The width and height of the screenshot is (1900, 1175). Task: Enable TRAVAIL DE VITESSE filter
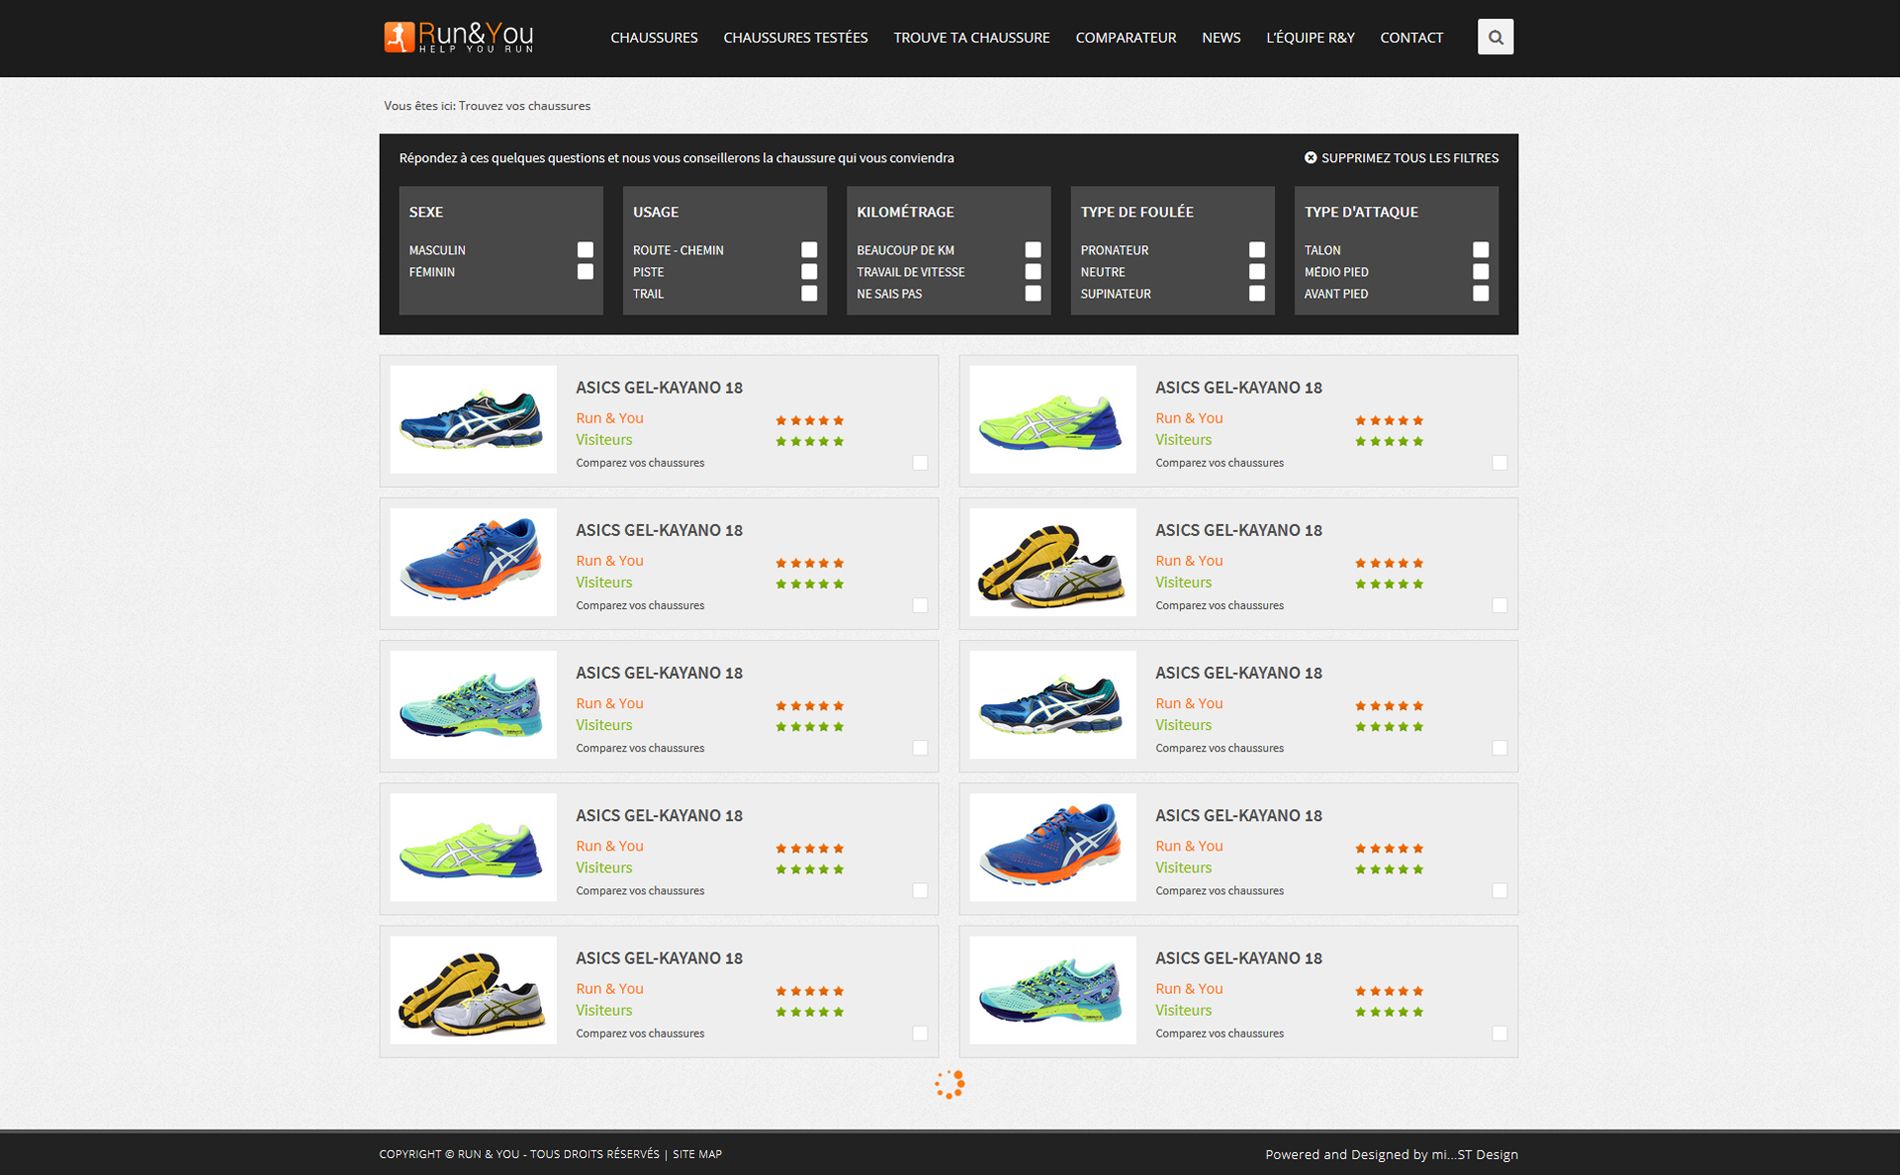[1033, 272]
